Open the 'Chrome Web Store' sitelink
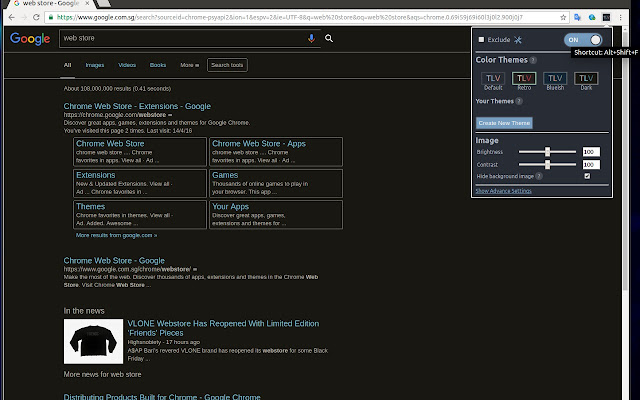This screenshot has height=400, width=640. click(110, 144)
